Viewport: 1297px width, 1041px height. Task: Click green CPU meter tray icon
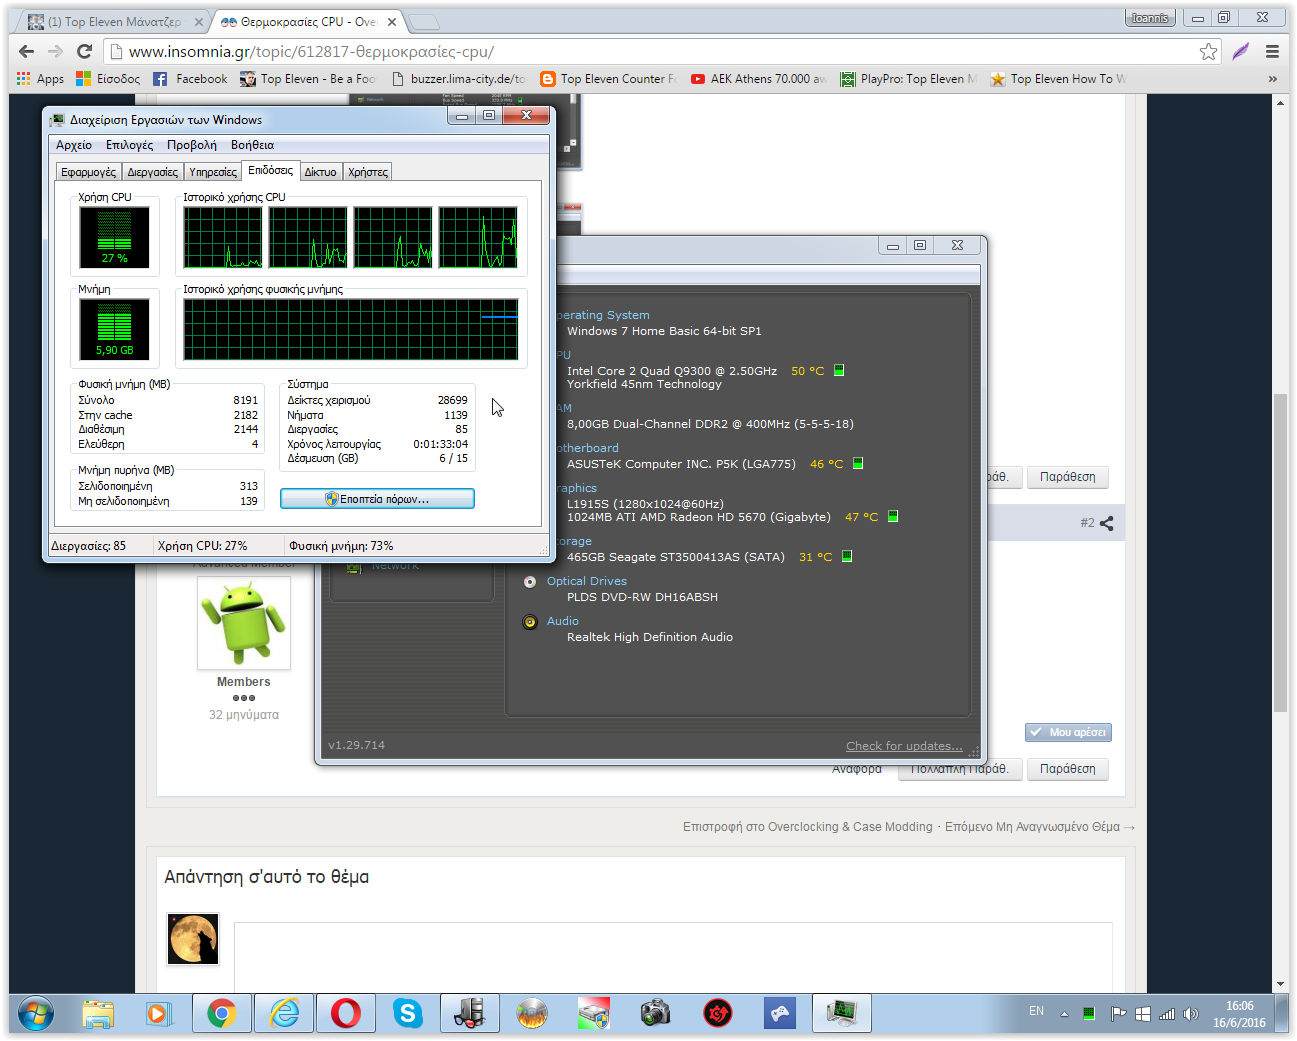pyautogui.click(x=1089, y=1013)
